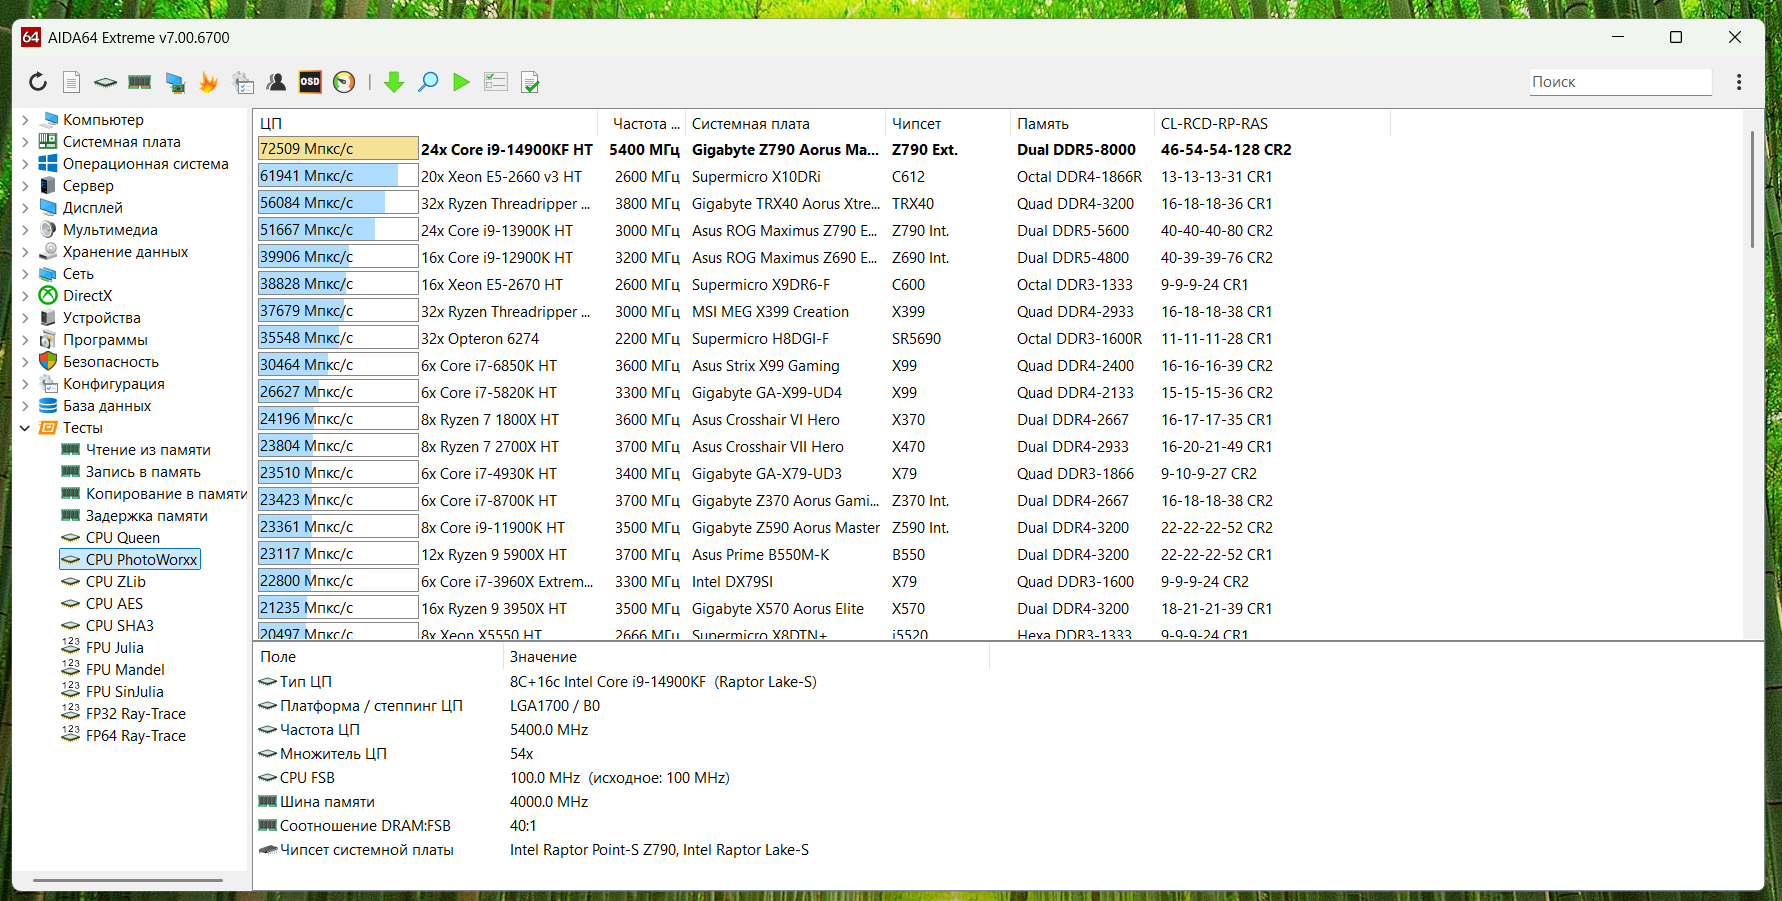Screen dimensions: 1782x901
Task: Expand the Хранение данных node
Action: [x=25, y=252]
